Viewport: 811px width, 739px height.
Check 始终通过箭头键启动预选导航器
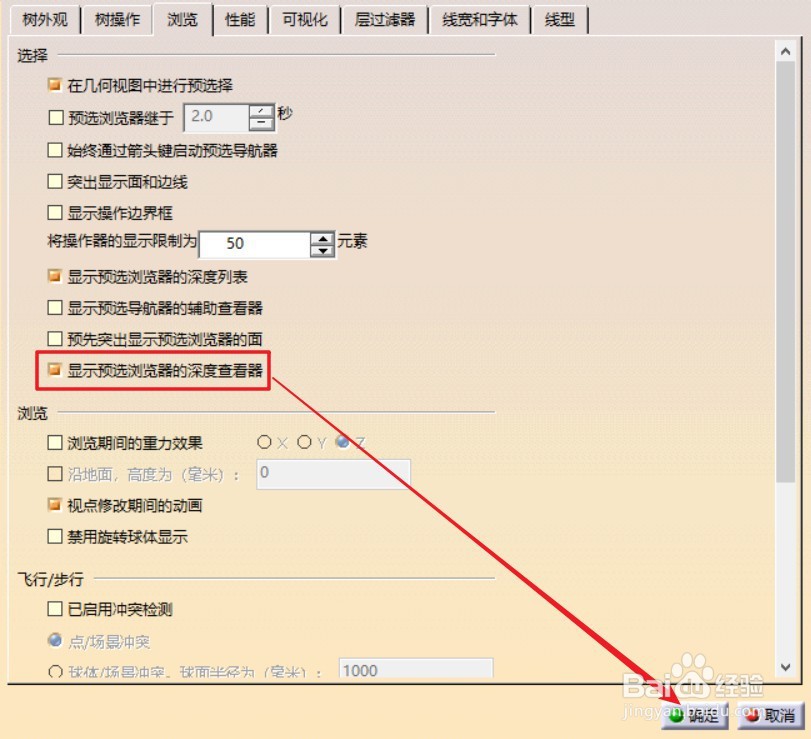[x=55, y=150]
